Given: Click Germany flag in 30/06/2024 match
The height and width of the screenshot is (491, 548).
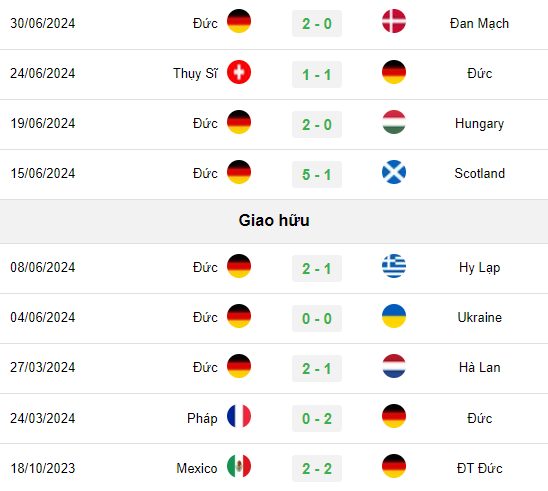Looking at the screenshot, I should (x=239, y=21).
